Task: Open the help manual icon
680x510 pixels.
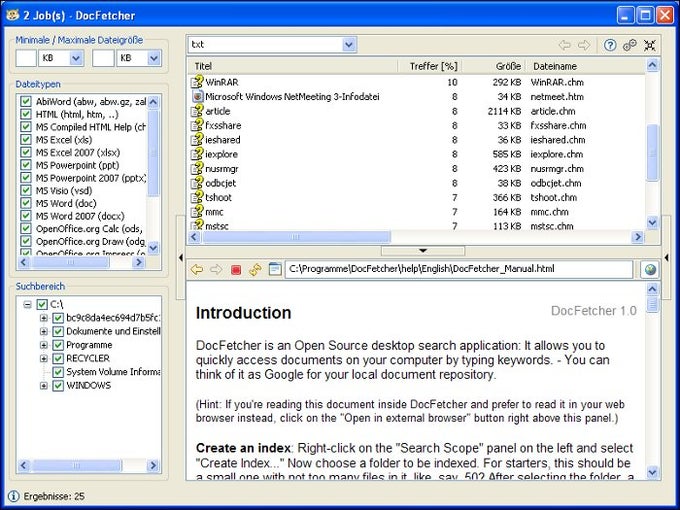Action: pos(610,45)
